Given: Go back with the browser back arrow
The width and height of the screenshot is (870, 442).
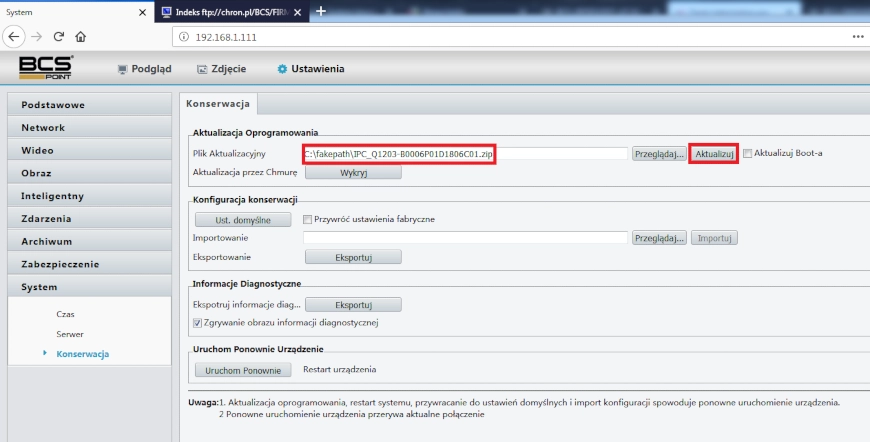Looking at the screenshot, I should [14, 37].
